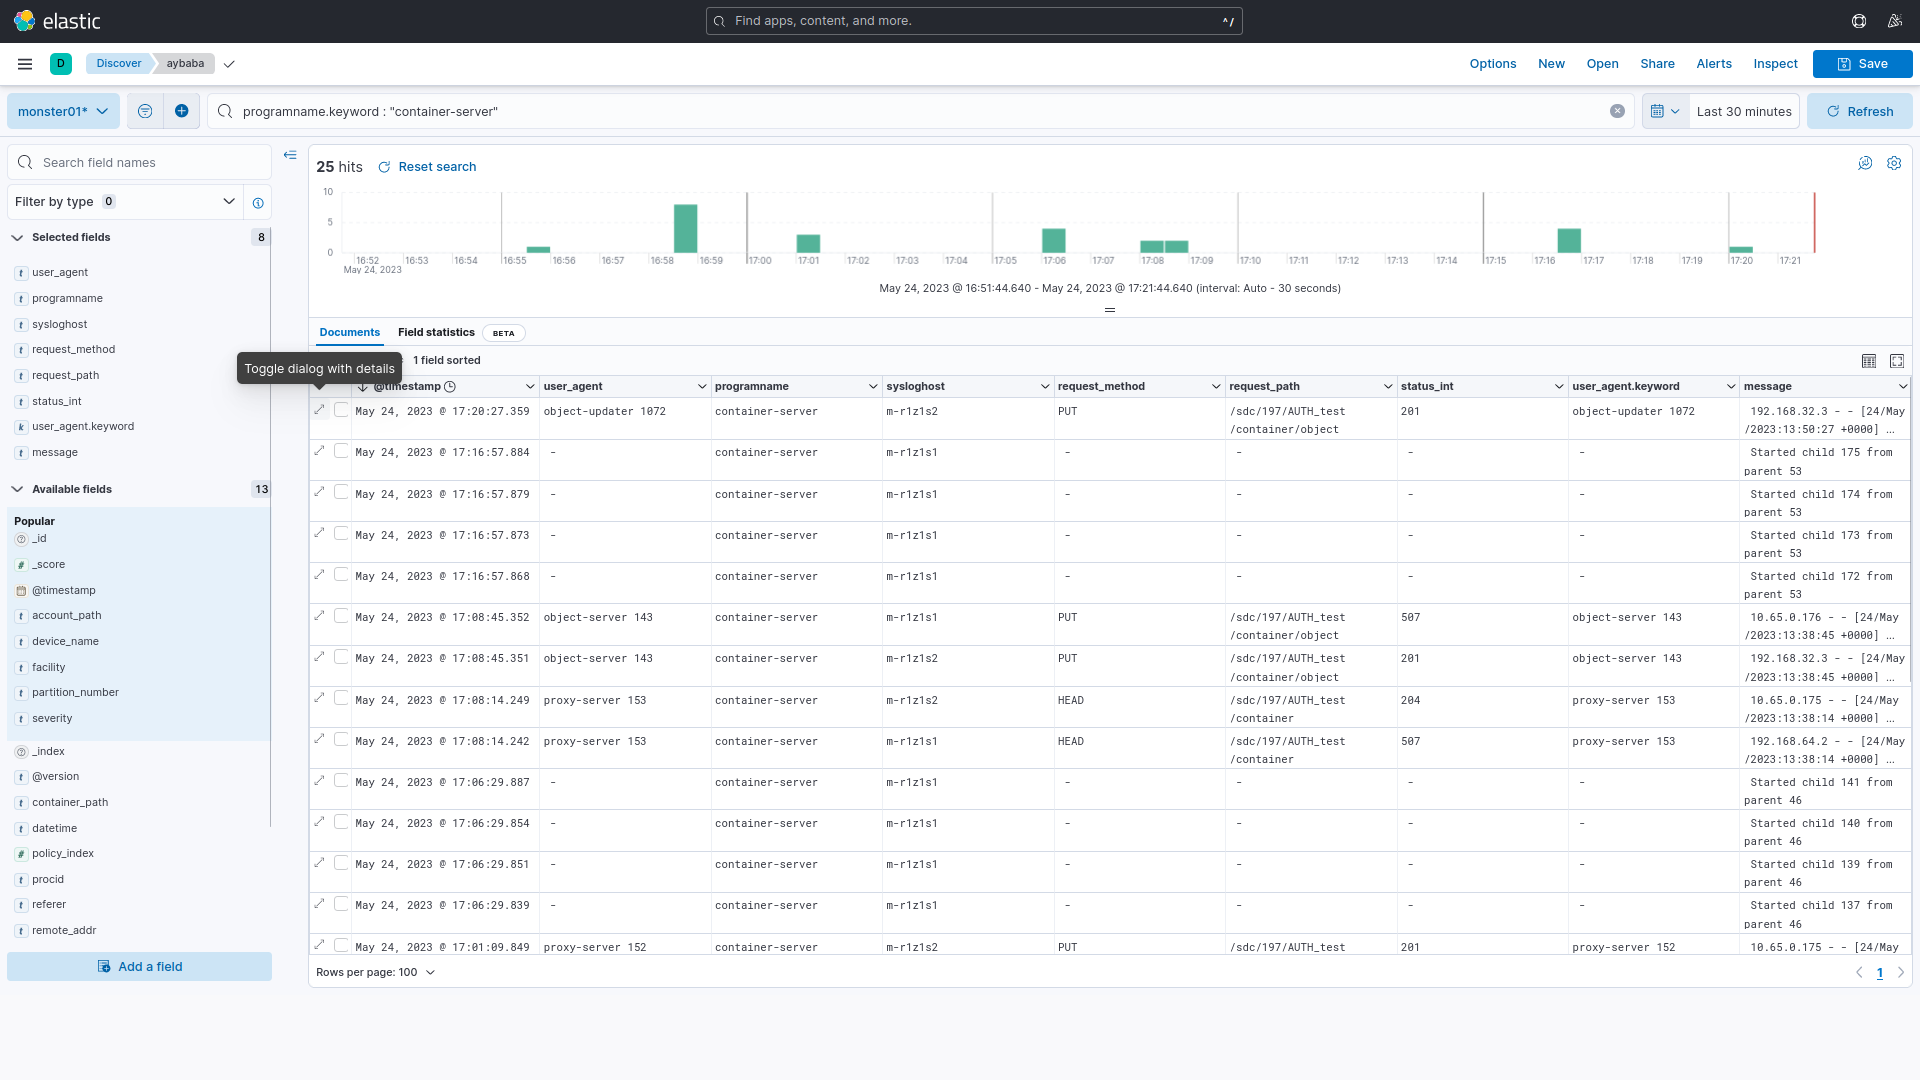Change Rows per page dropdown
Viewport: 1920px width, 1080px height.
(376, 972)
